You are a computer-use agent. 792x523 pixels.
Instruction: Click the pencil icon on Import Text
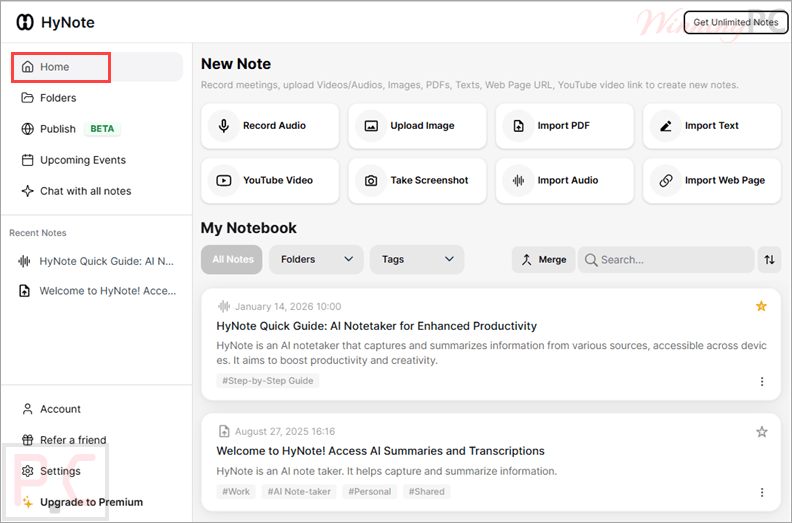tap(666, 126)
